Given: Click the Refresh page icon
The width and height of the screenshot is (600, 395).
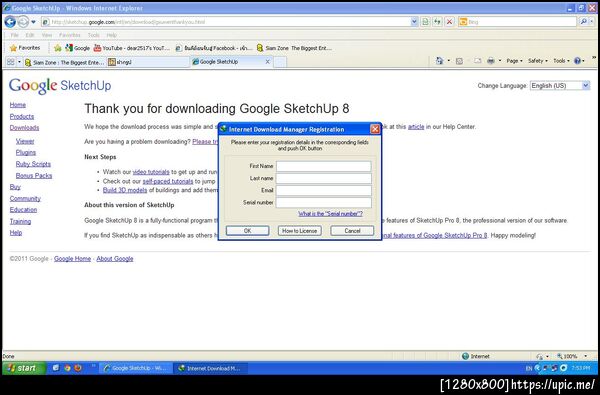Looking at the screenshot, I should [x=437, y=22].
